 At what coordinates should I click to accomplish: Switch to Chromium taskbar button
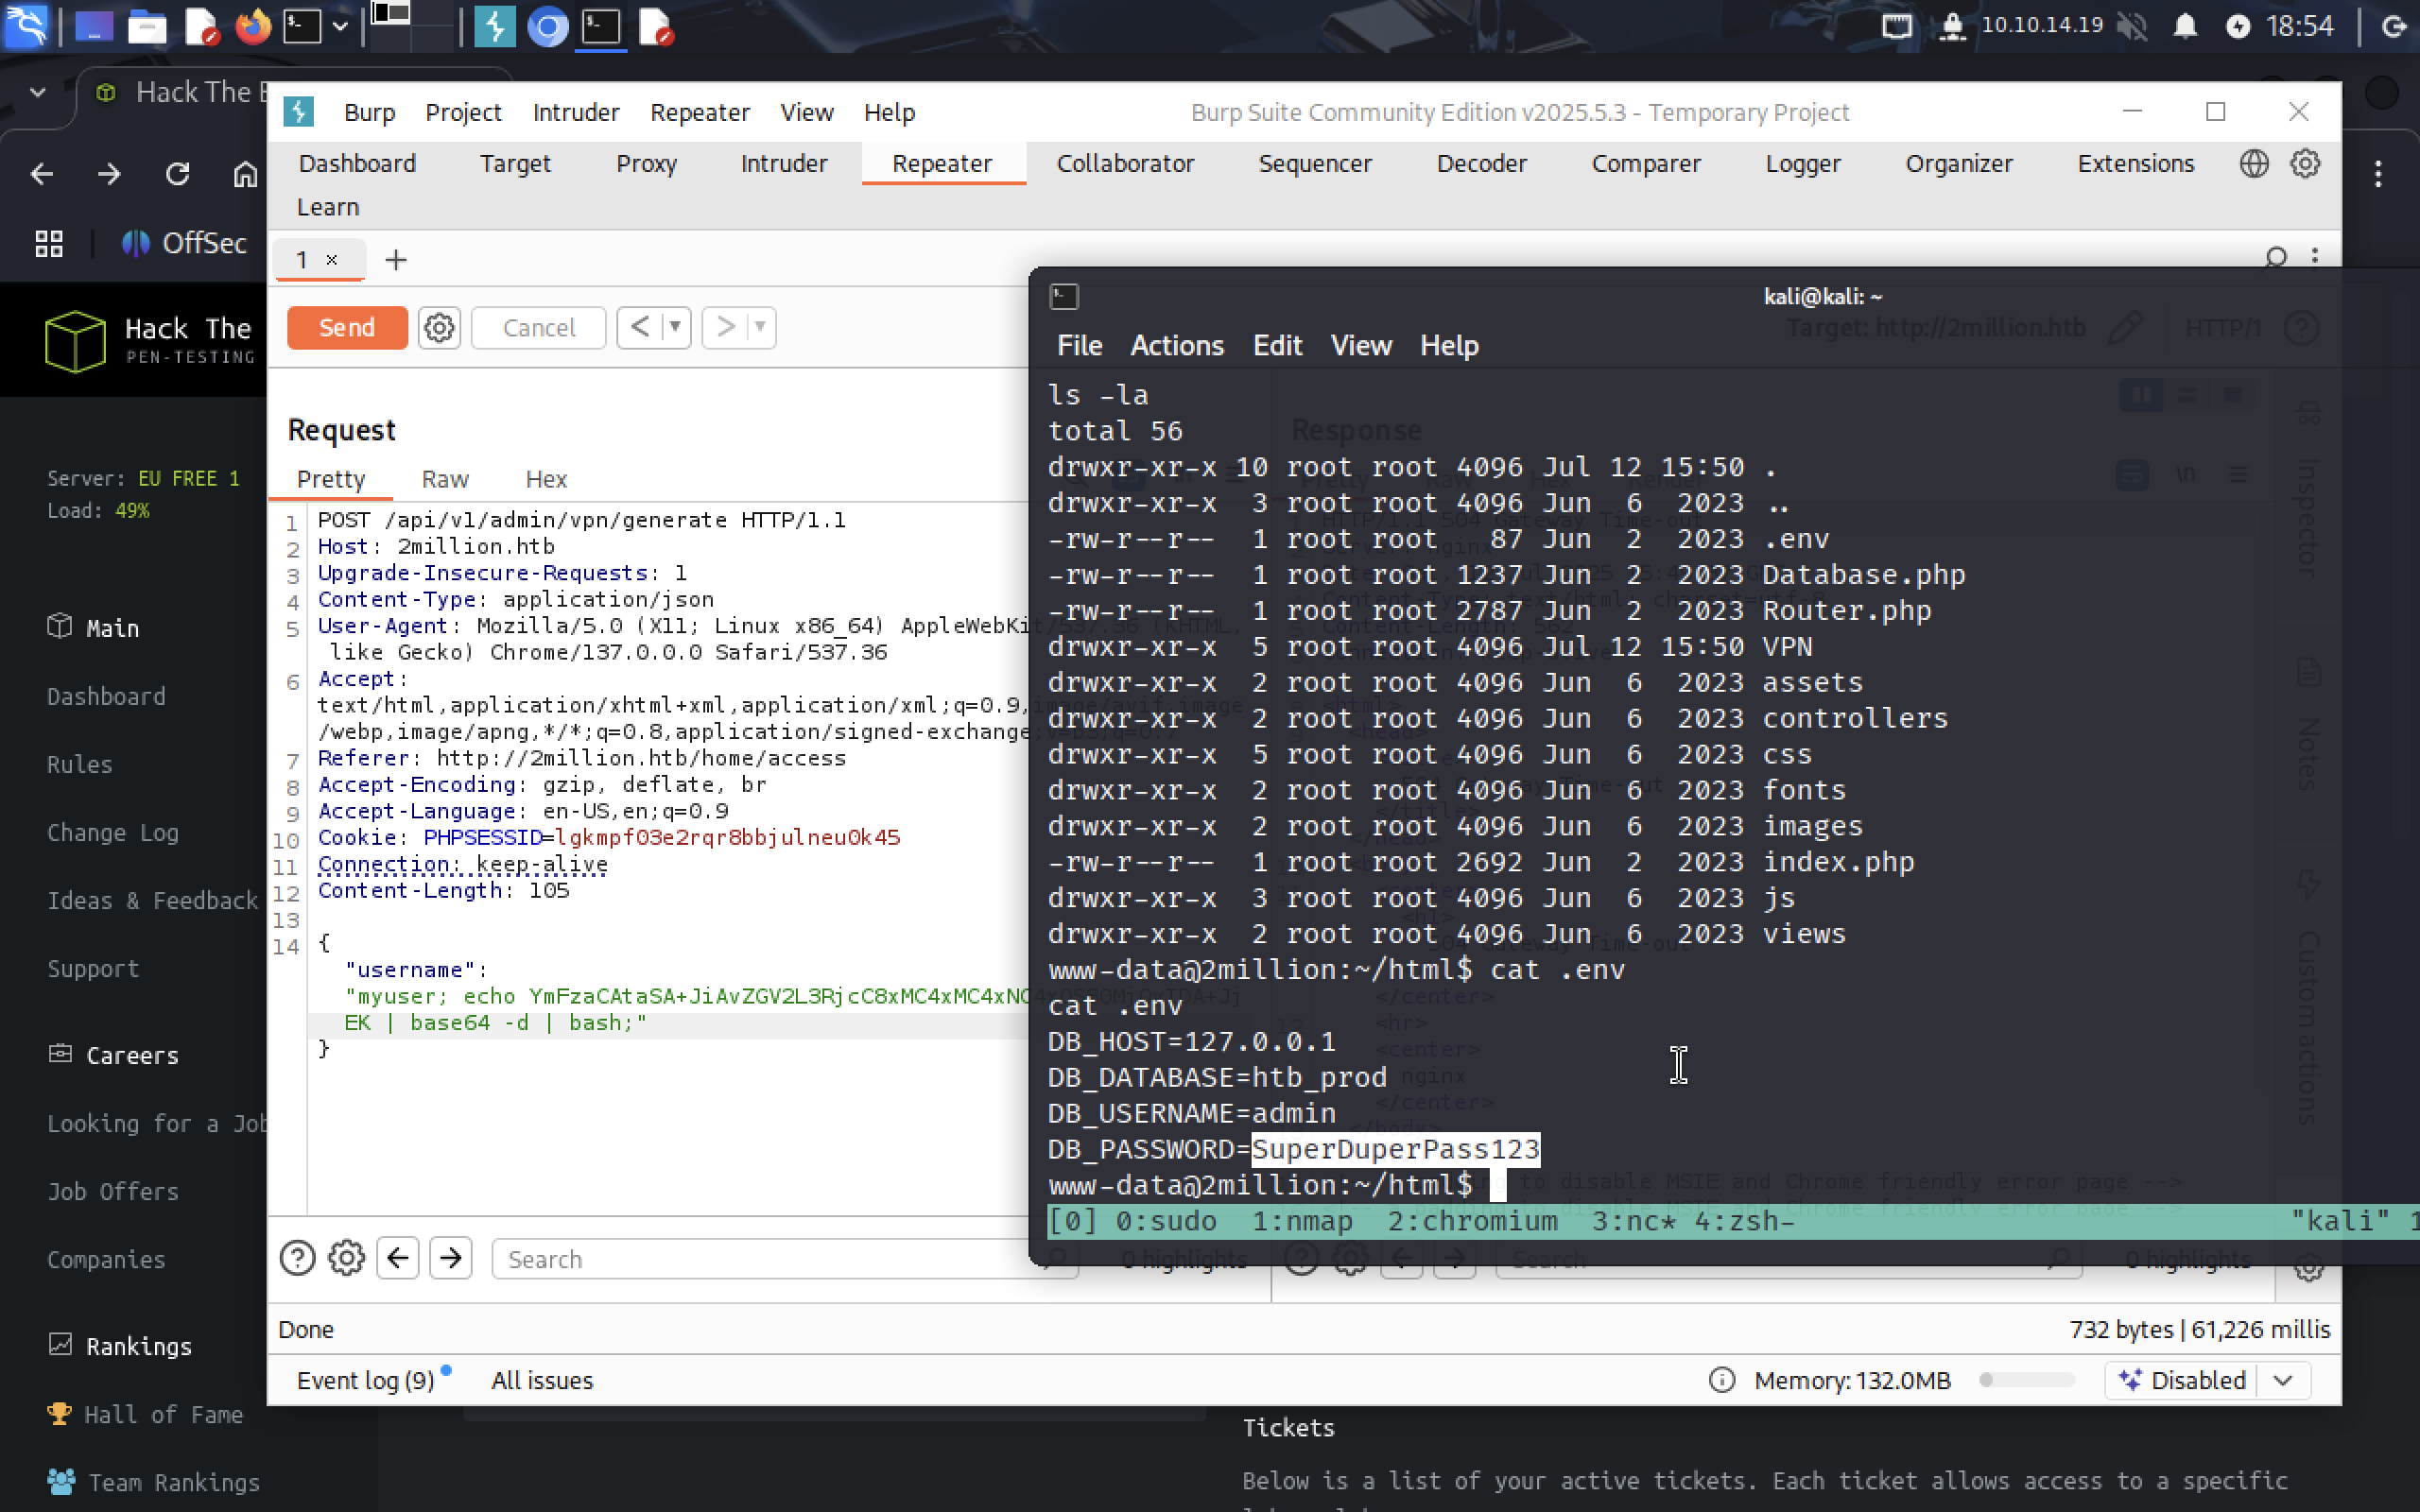[547, 26]
